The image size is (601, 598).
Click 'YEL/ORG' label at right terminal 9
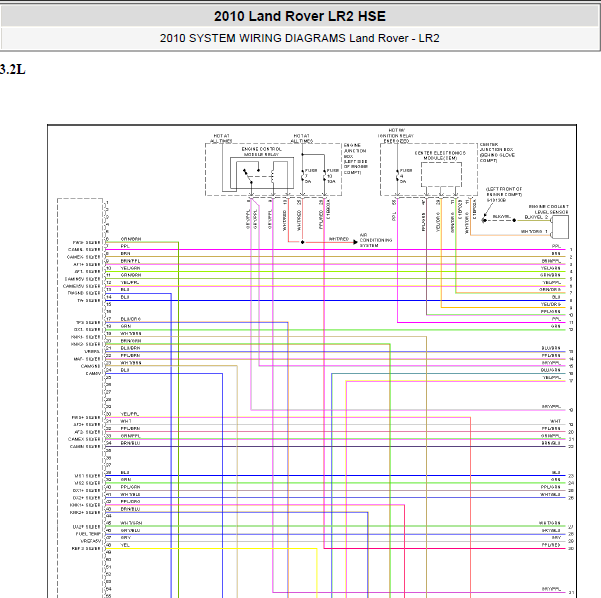coord(551,304)
